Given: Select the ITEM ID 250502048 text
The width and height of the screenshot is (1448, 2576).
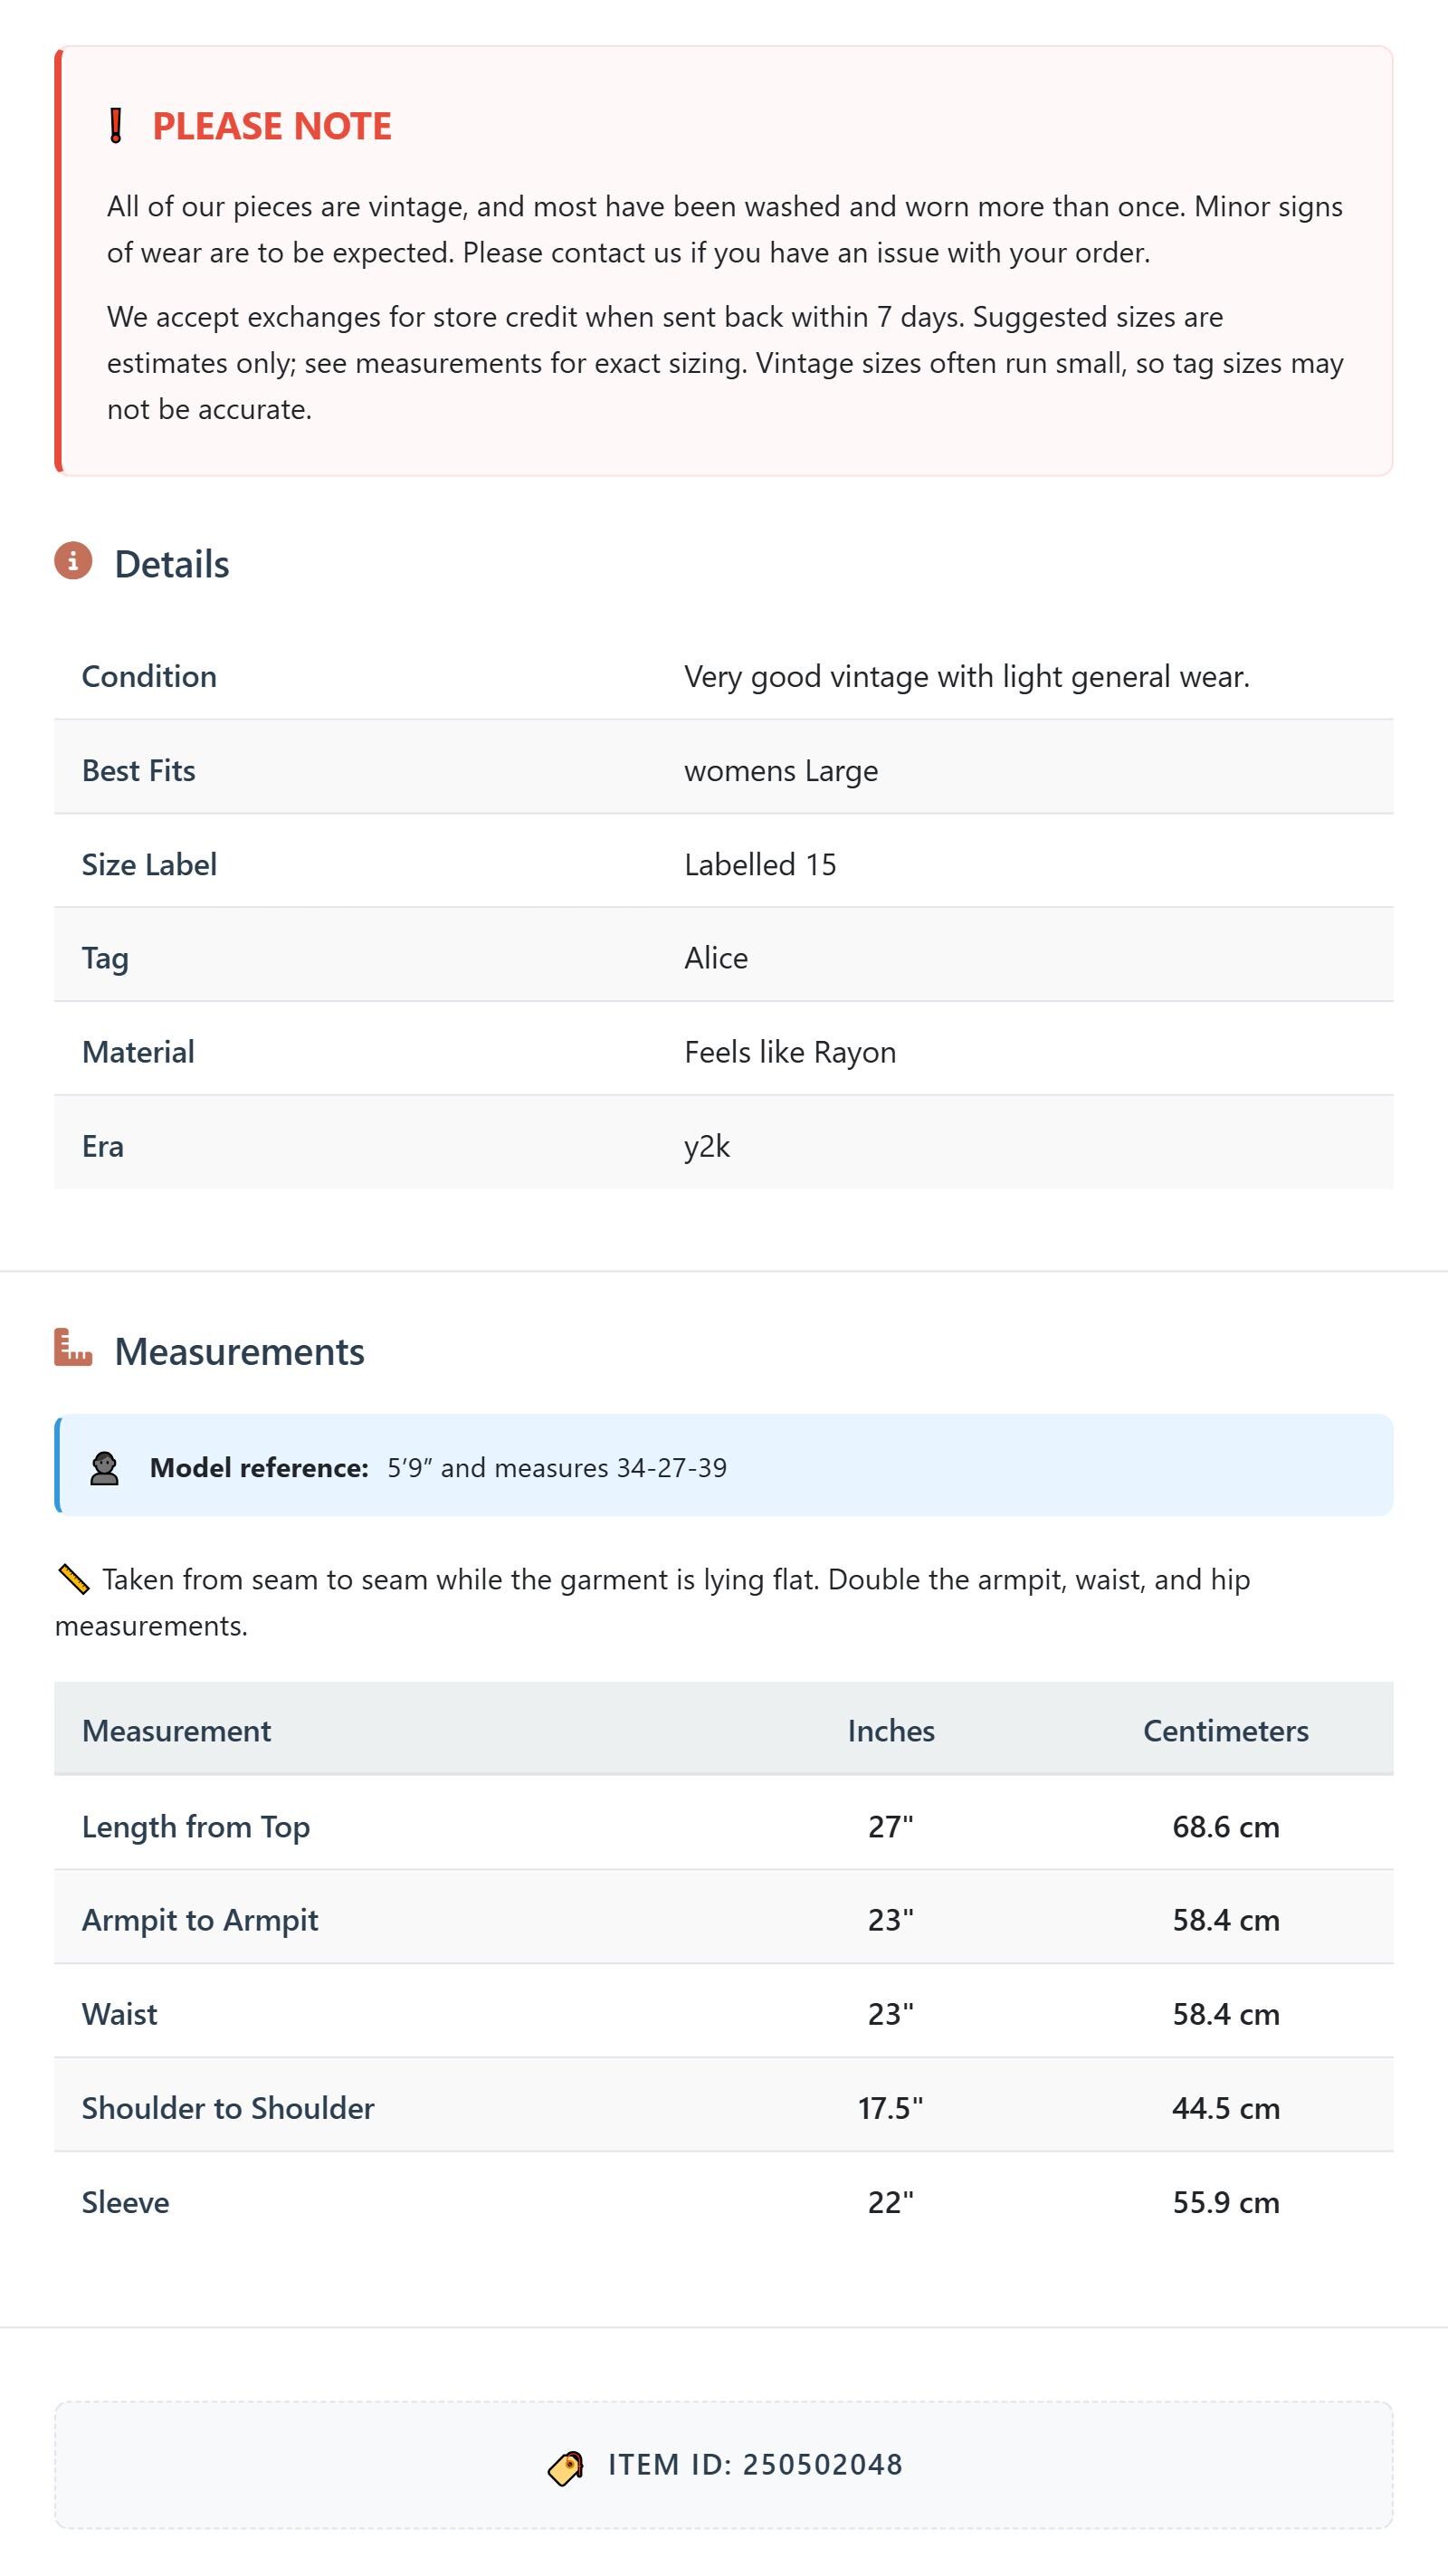Looking at the screenshot, I should [756, 2465].
